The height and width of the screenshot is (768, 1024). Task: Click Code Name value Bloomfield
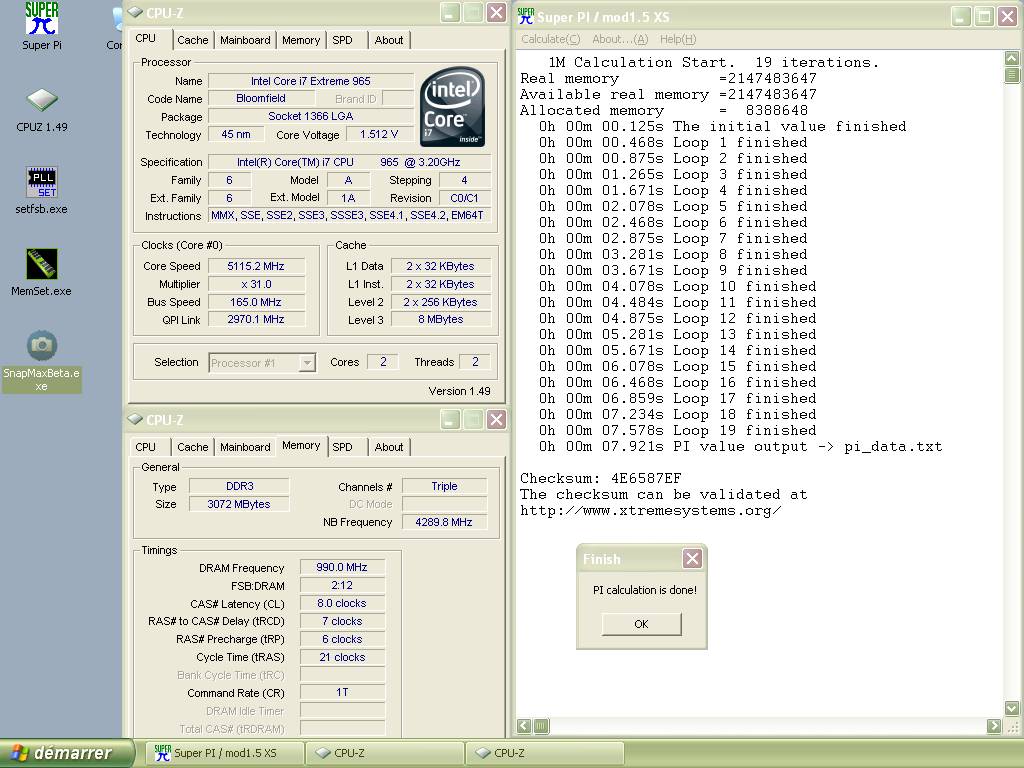[261, 98]
